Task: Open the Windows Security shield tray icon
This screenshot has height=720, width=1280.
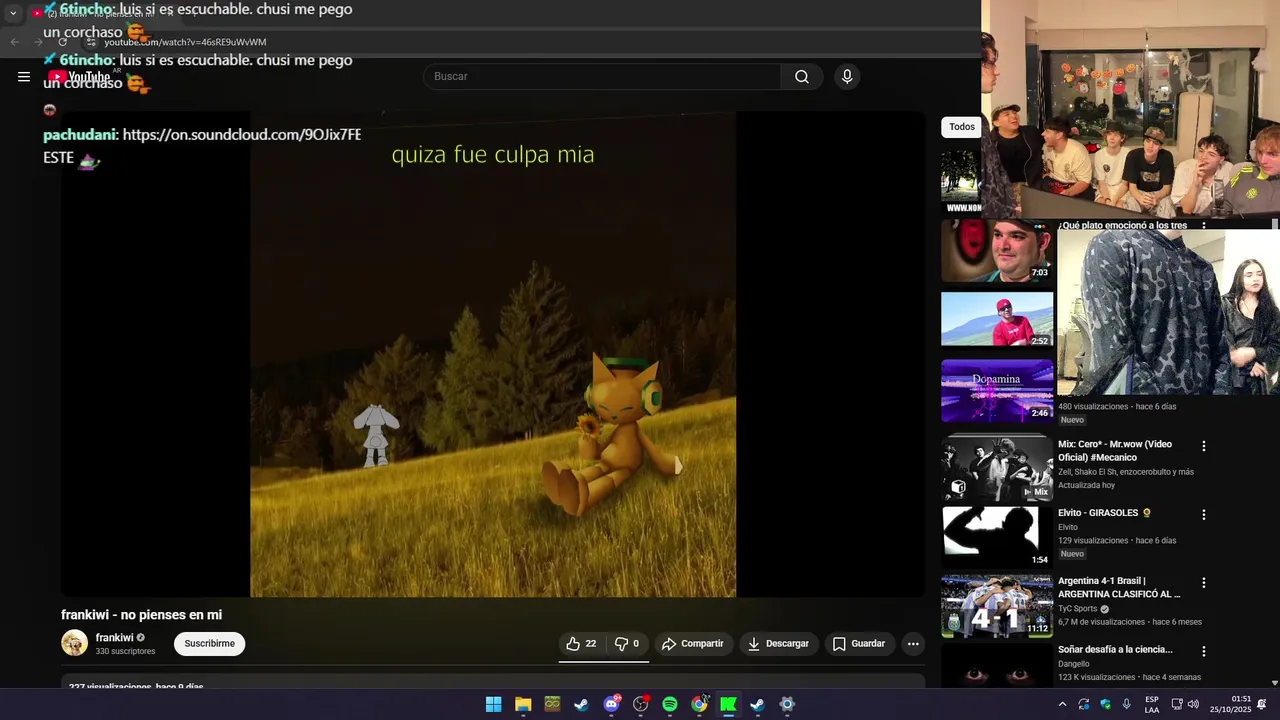Action: tap(1105, 704)
